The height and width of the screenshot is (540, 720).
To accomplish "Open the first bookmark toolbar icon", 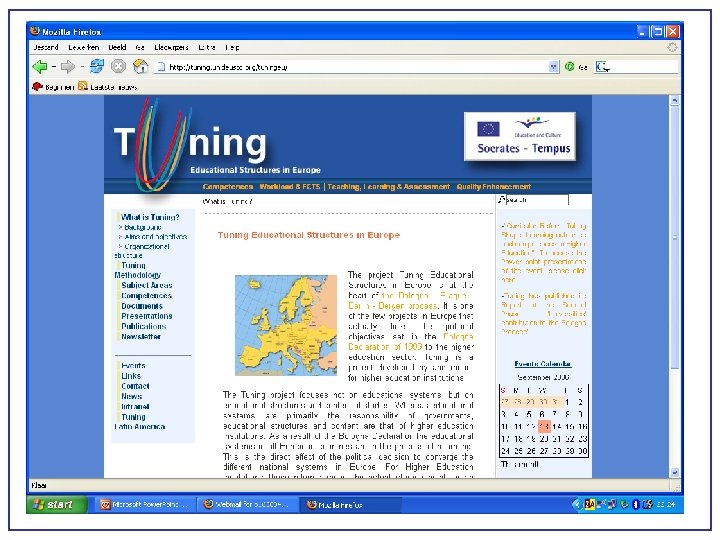I will [37, 86].
